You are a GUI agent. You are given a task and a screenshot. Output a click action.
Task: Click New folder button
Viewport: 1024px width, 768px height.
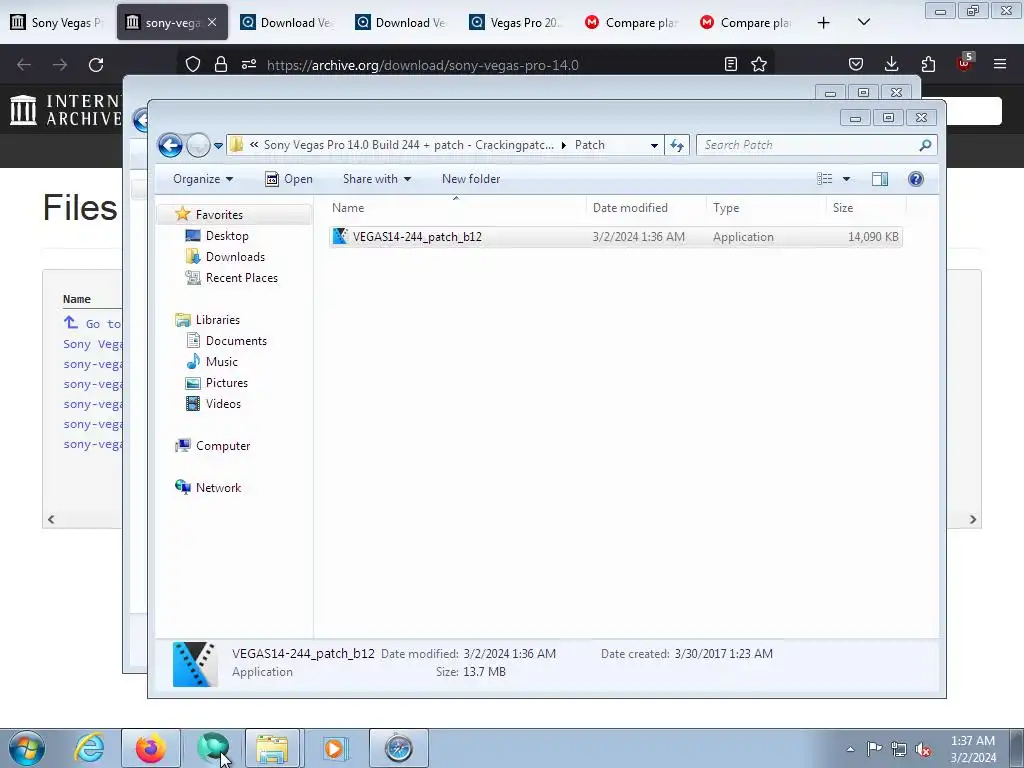click(x=471, y=179)
